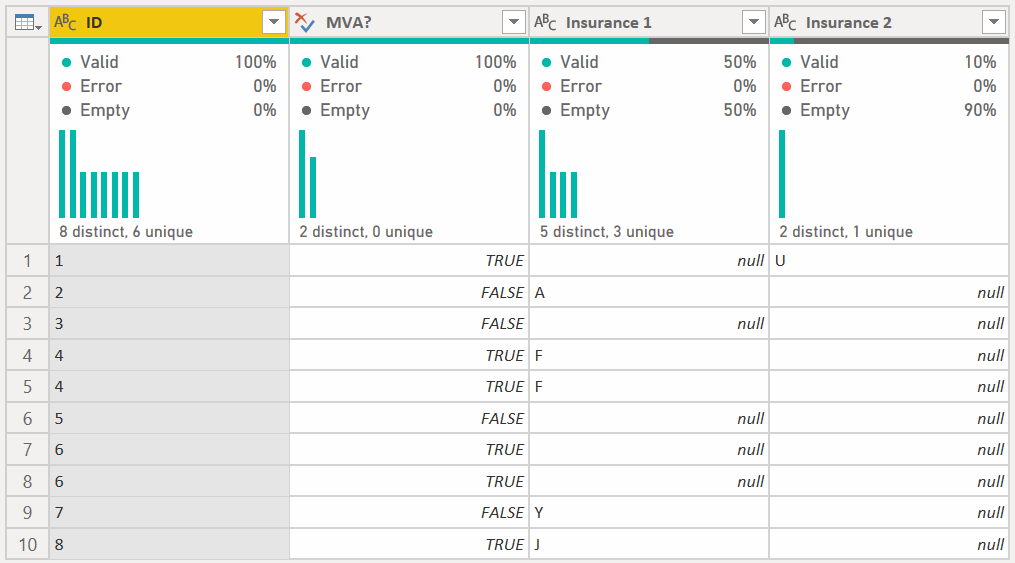
Task: Click the Insurance 1 column quality bar
Action: click(x=649, y=41)
